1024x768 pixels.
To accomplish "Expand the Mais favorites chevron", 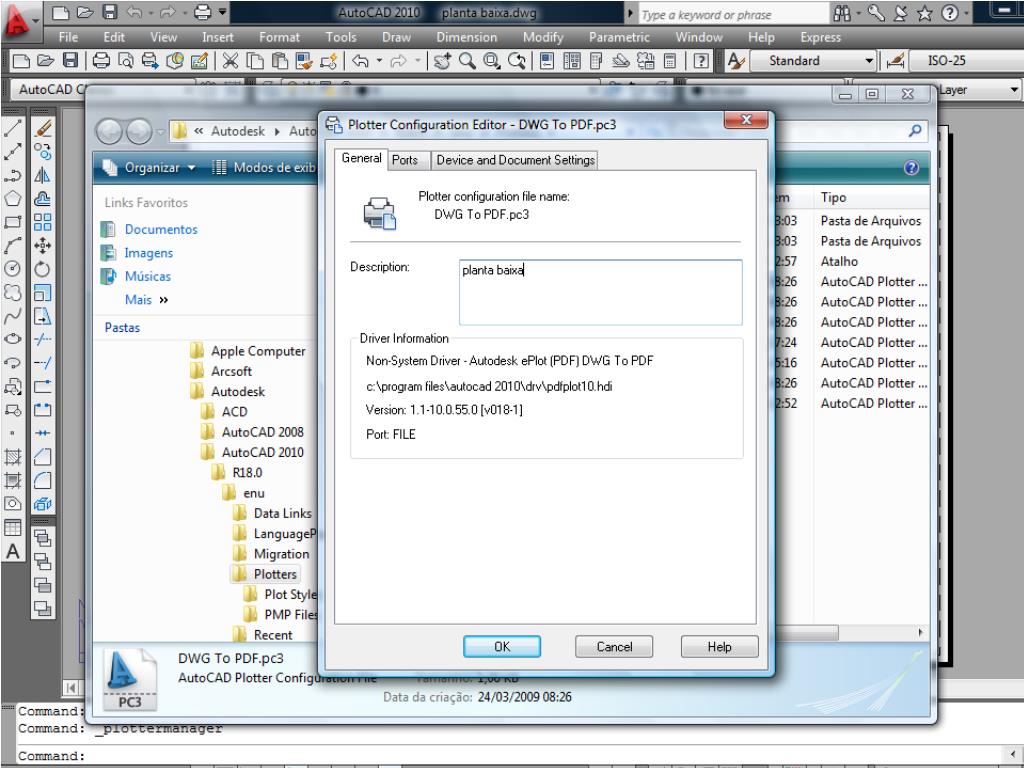I will pyautogui.click(x=163, y=300).
